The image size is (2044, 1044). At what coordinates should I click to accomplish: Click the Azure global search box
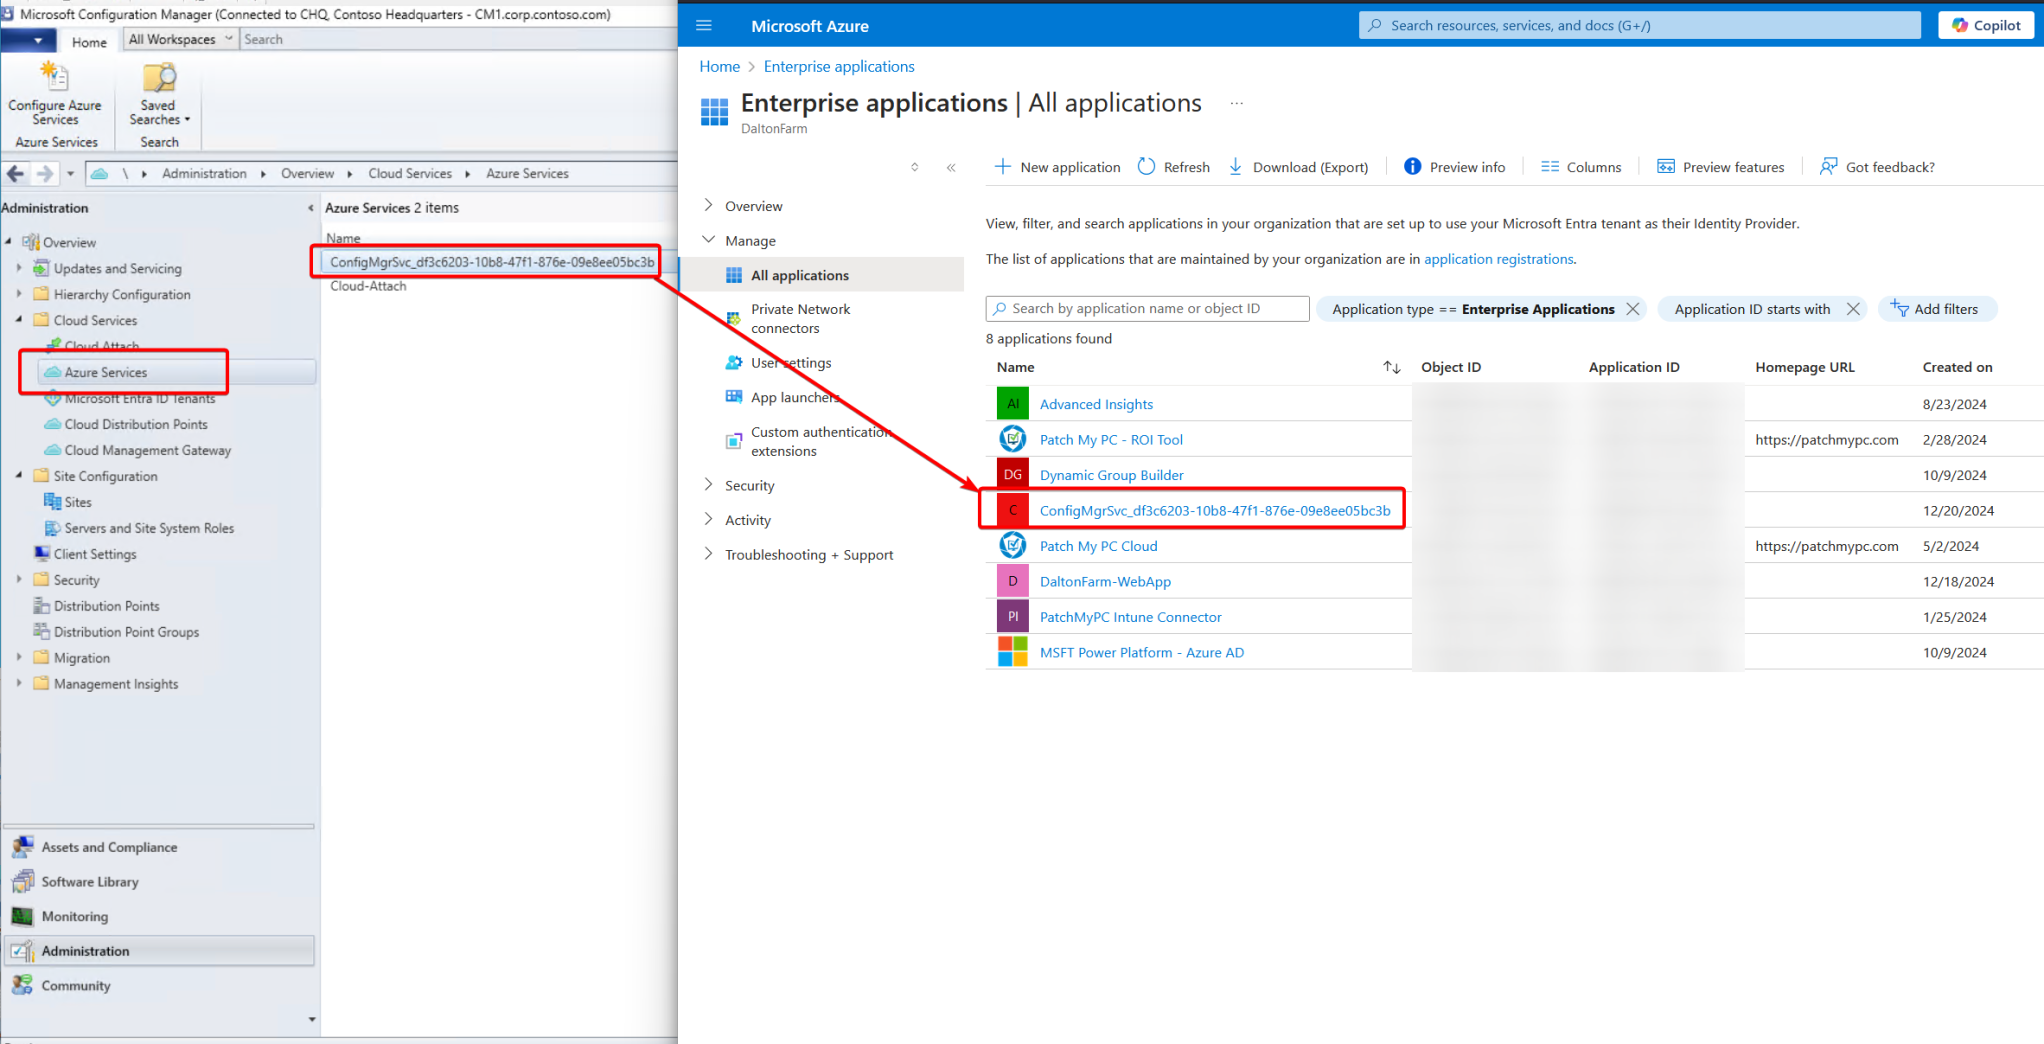(x=1639, y=25)
